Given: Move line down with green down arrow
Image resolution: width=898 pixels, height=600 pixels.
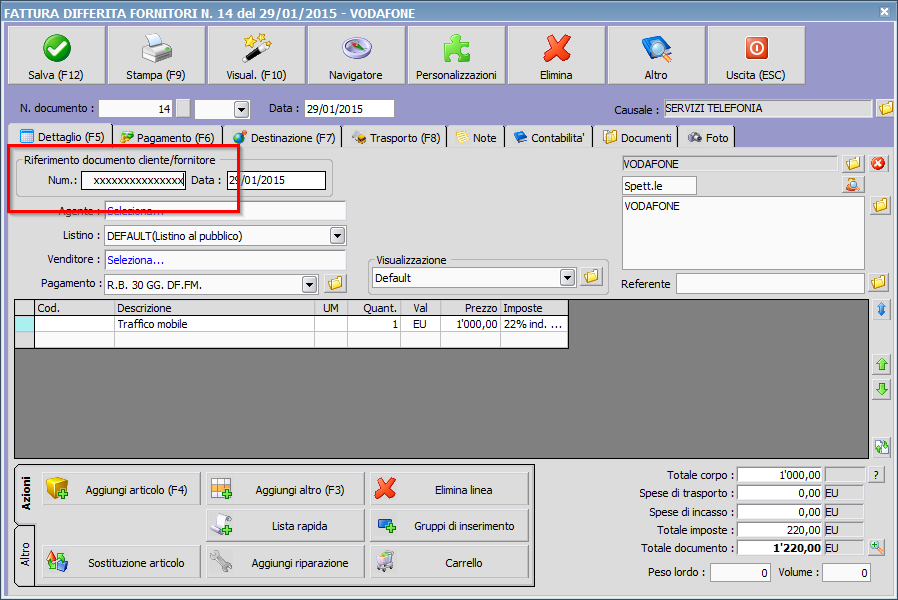Looking at the screenshot, I should pyautogui.click(x=881, y=390).
